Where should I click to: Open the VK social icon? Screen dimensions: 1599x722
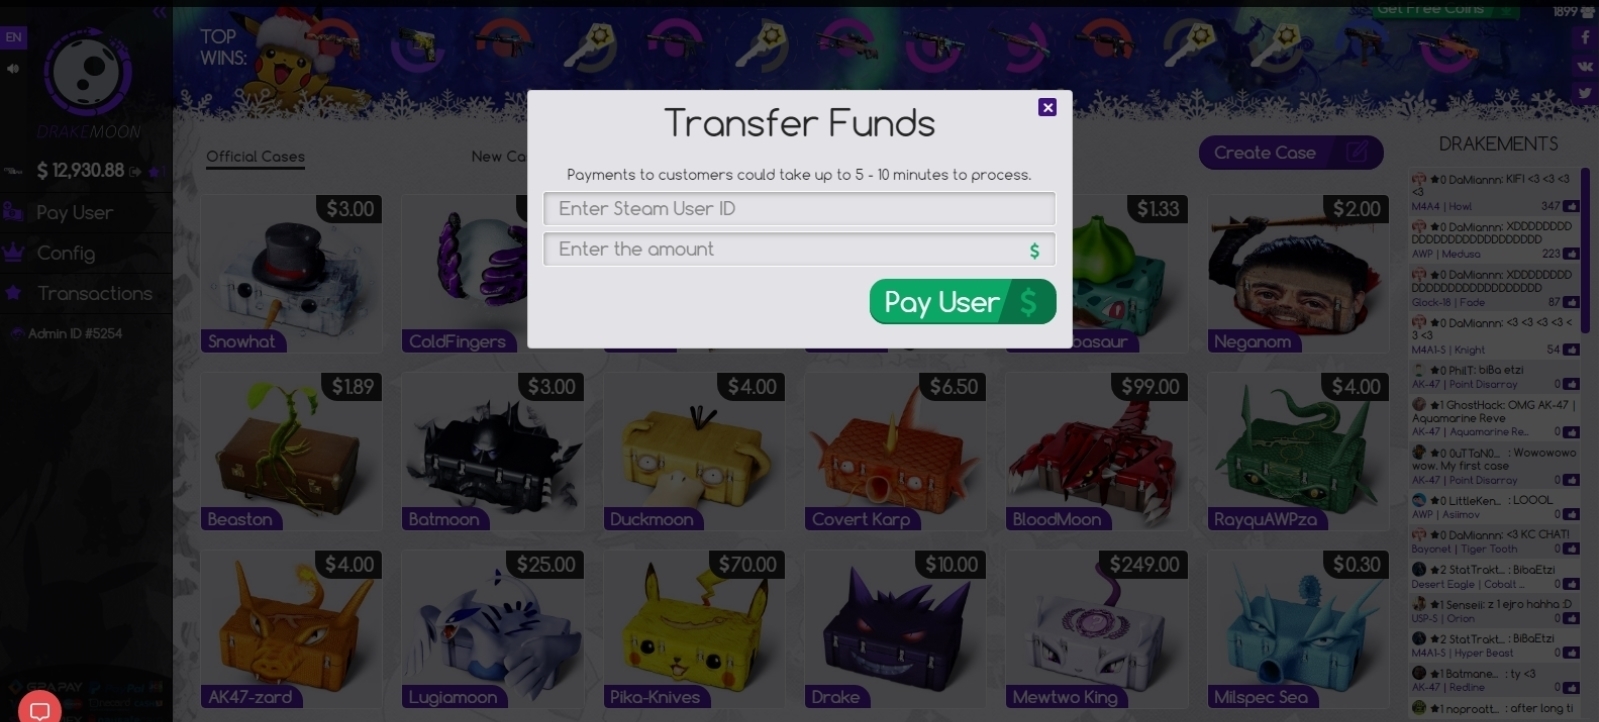(1585, 66)
